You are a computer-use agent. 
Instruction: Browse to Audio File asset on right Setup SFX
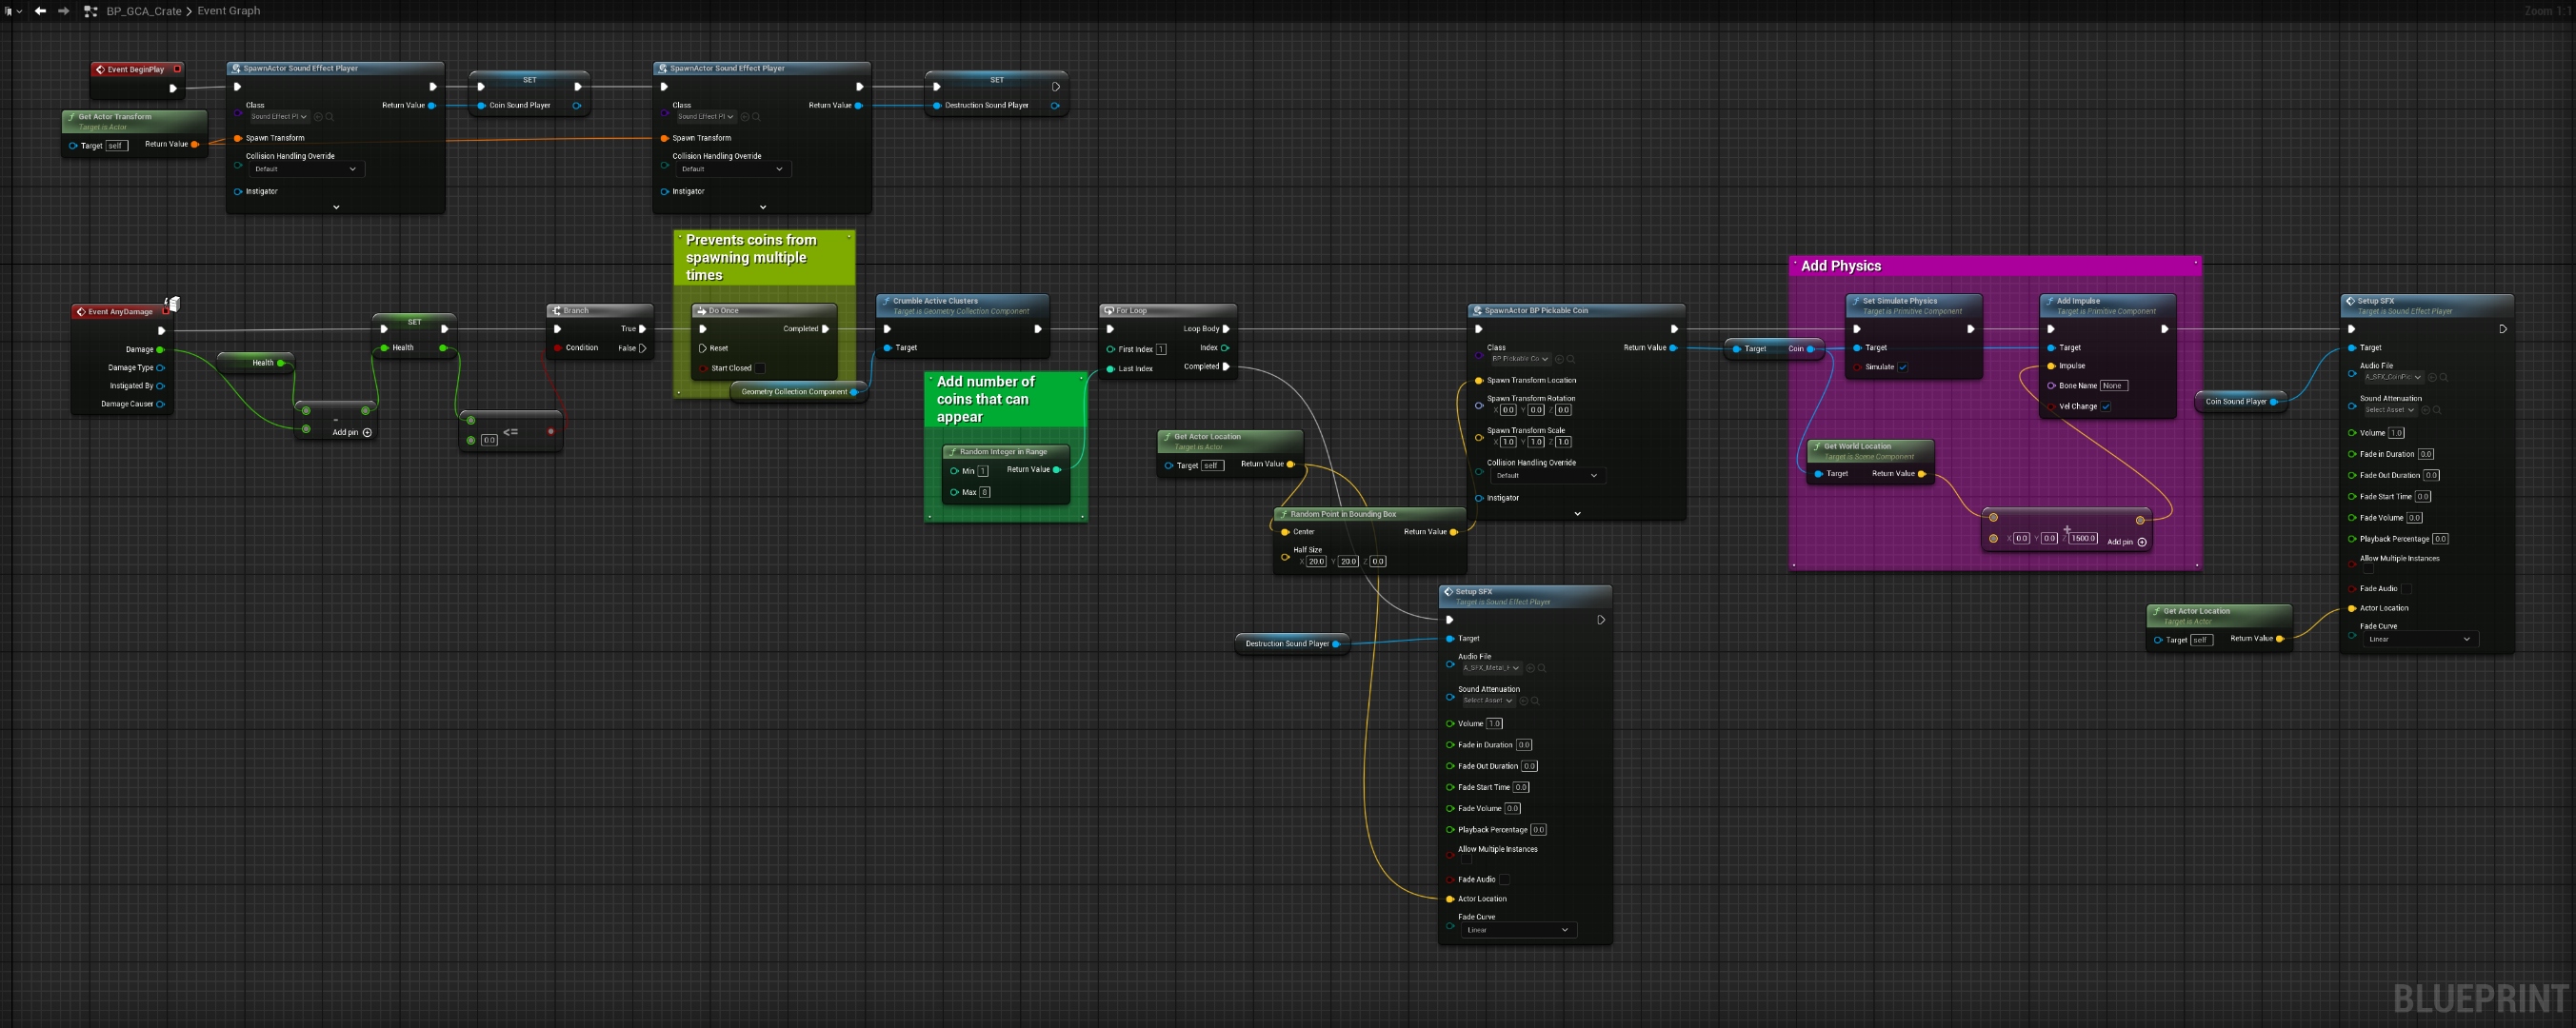[x=2444, y=377]
